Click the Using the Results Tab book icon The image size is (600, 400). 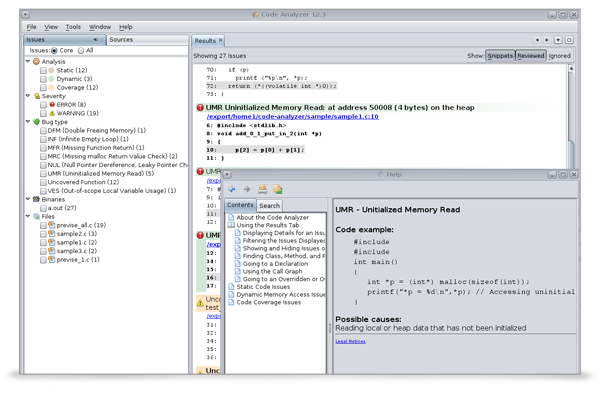pos(232,226)
